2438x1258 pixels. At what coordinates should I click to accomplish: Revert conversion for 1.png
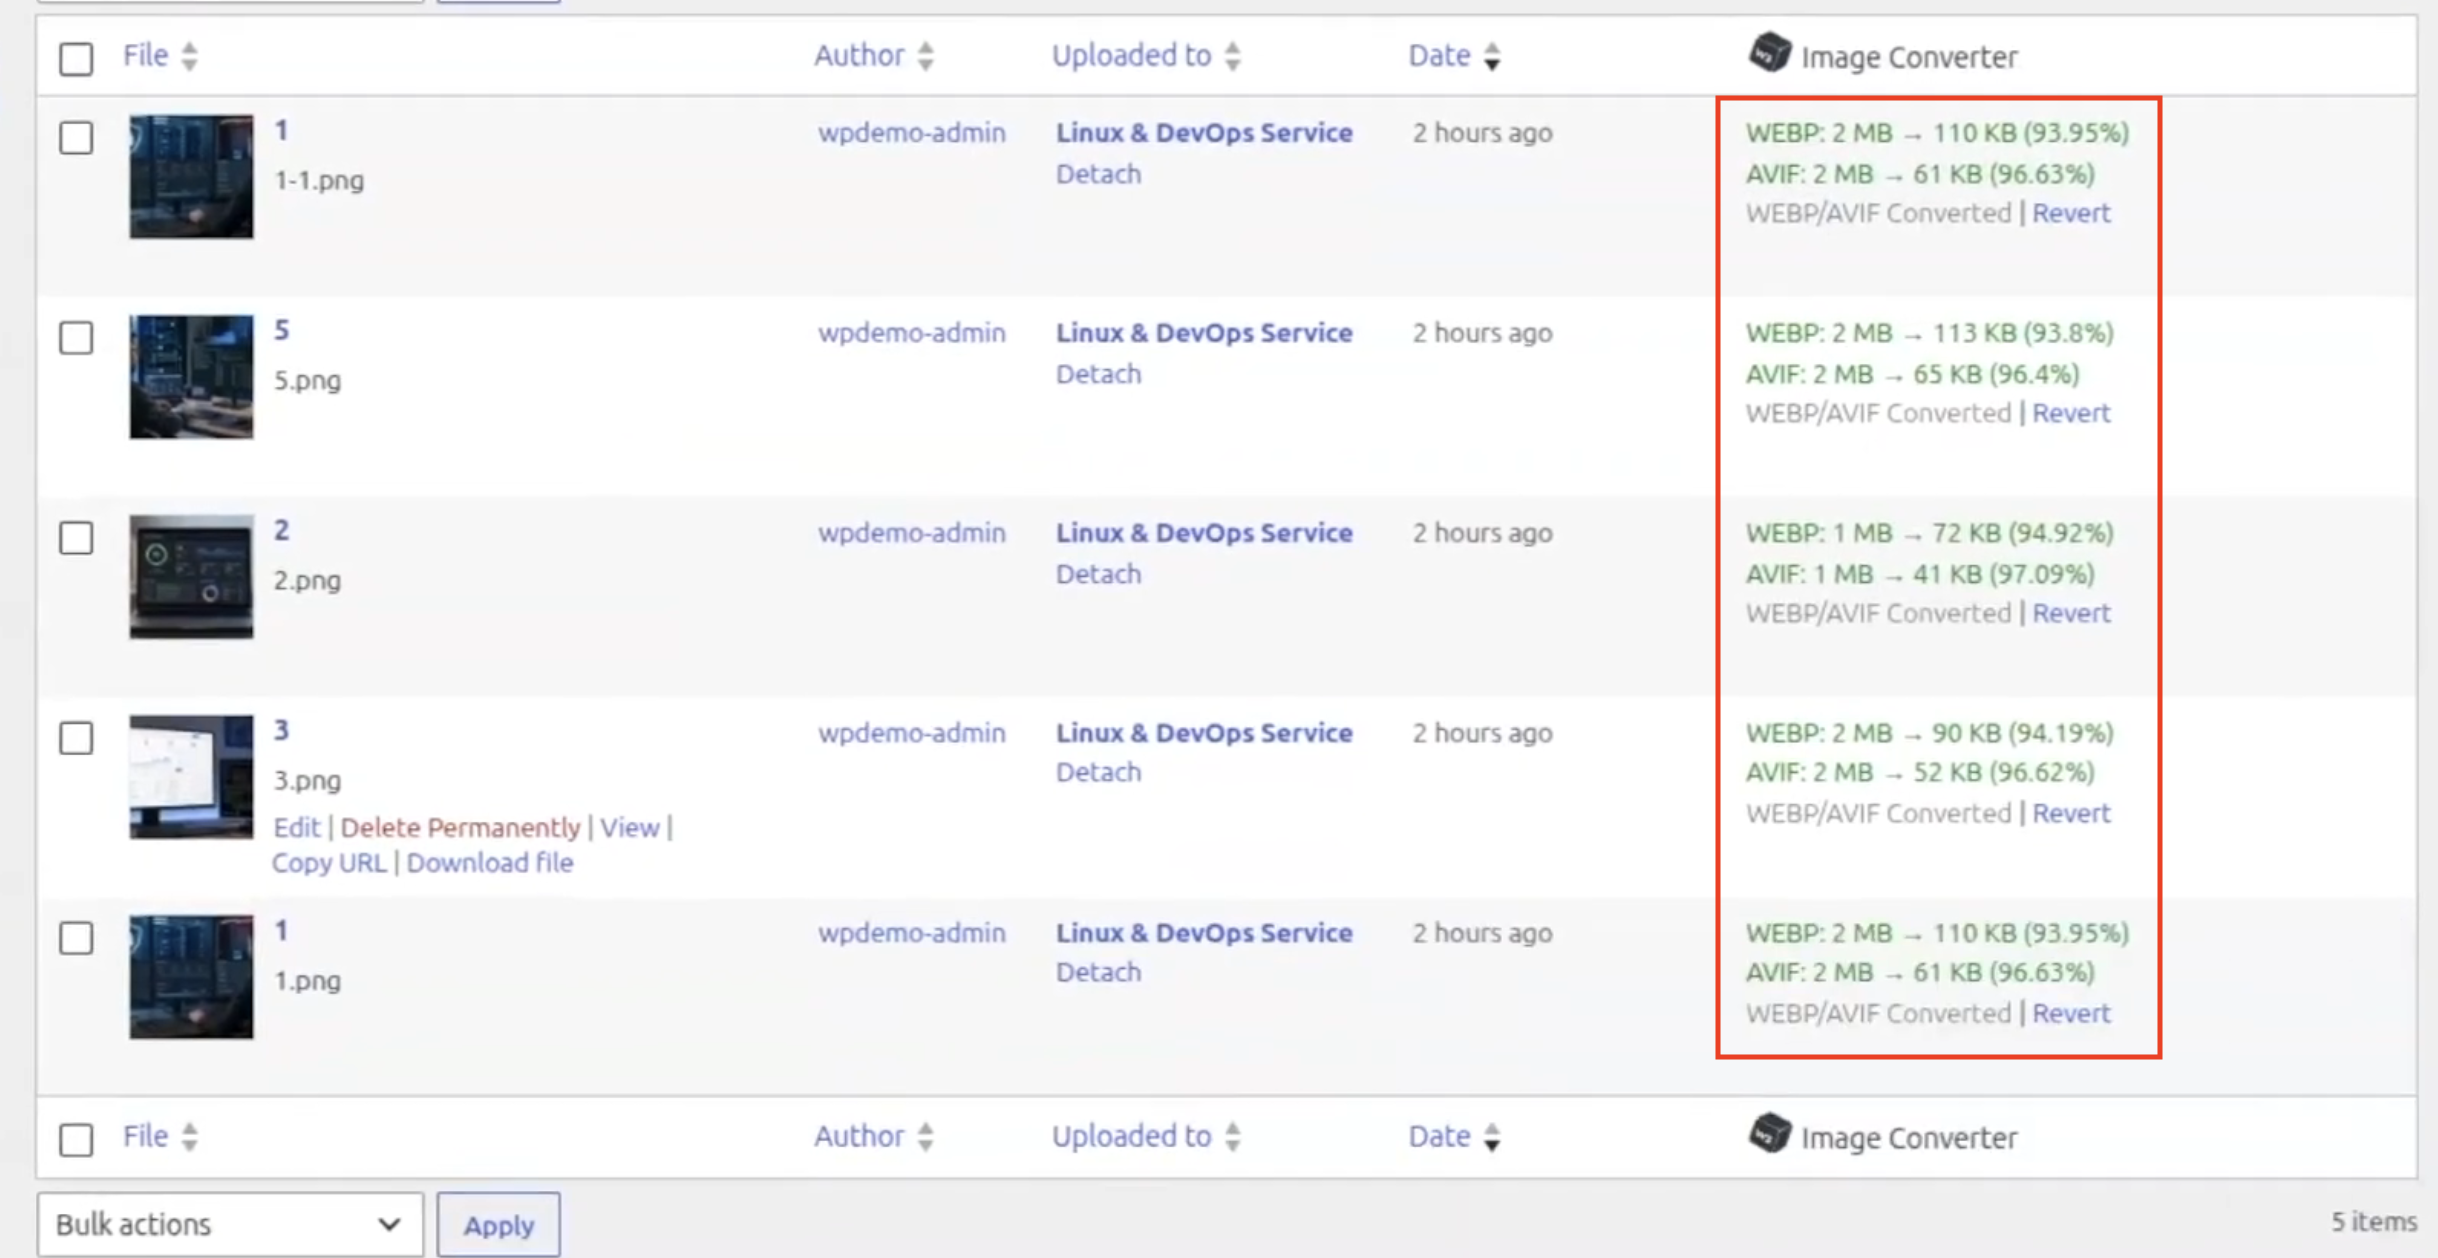click(2071, 1013)
